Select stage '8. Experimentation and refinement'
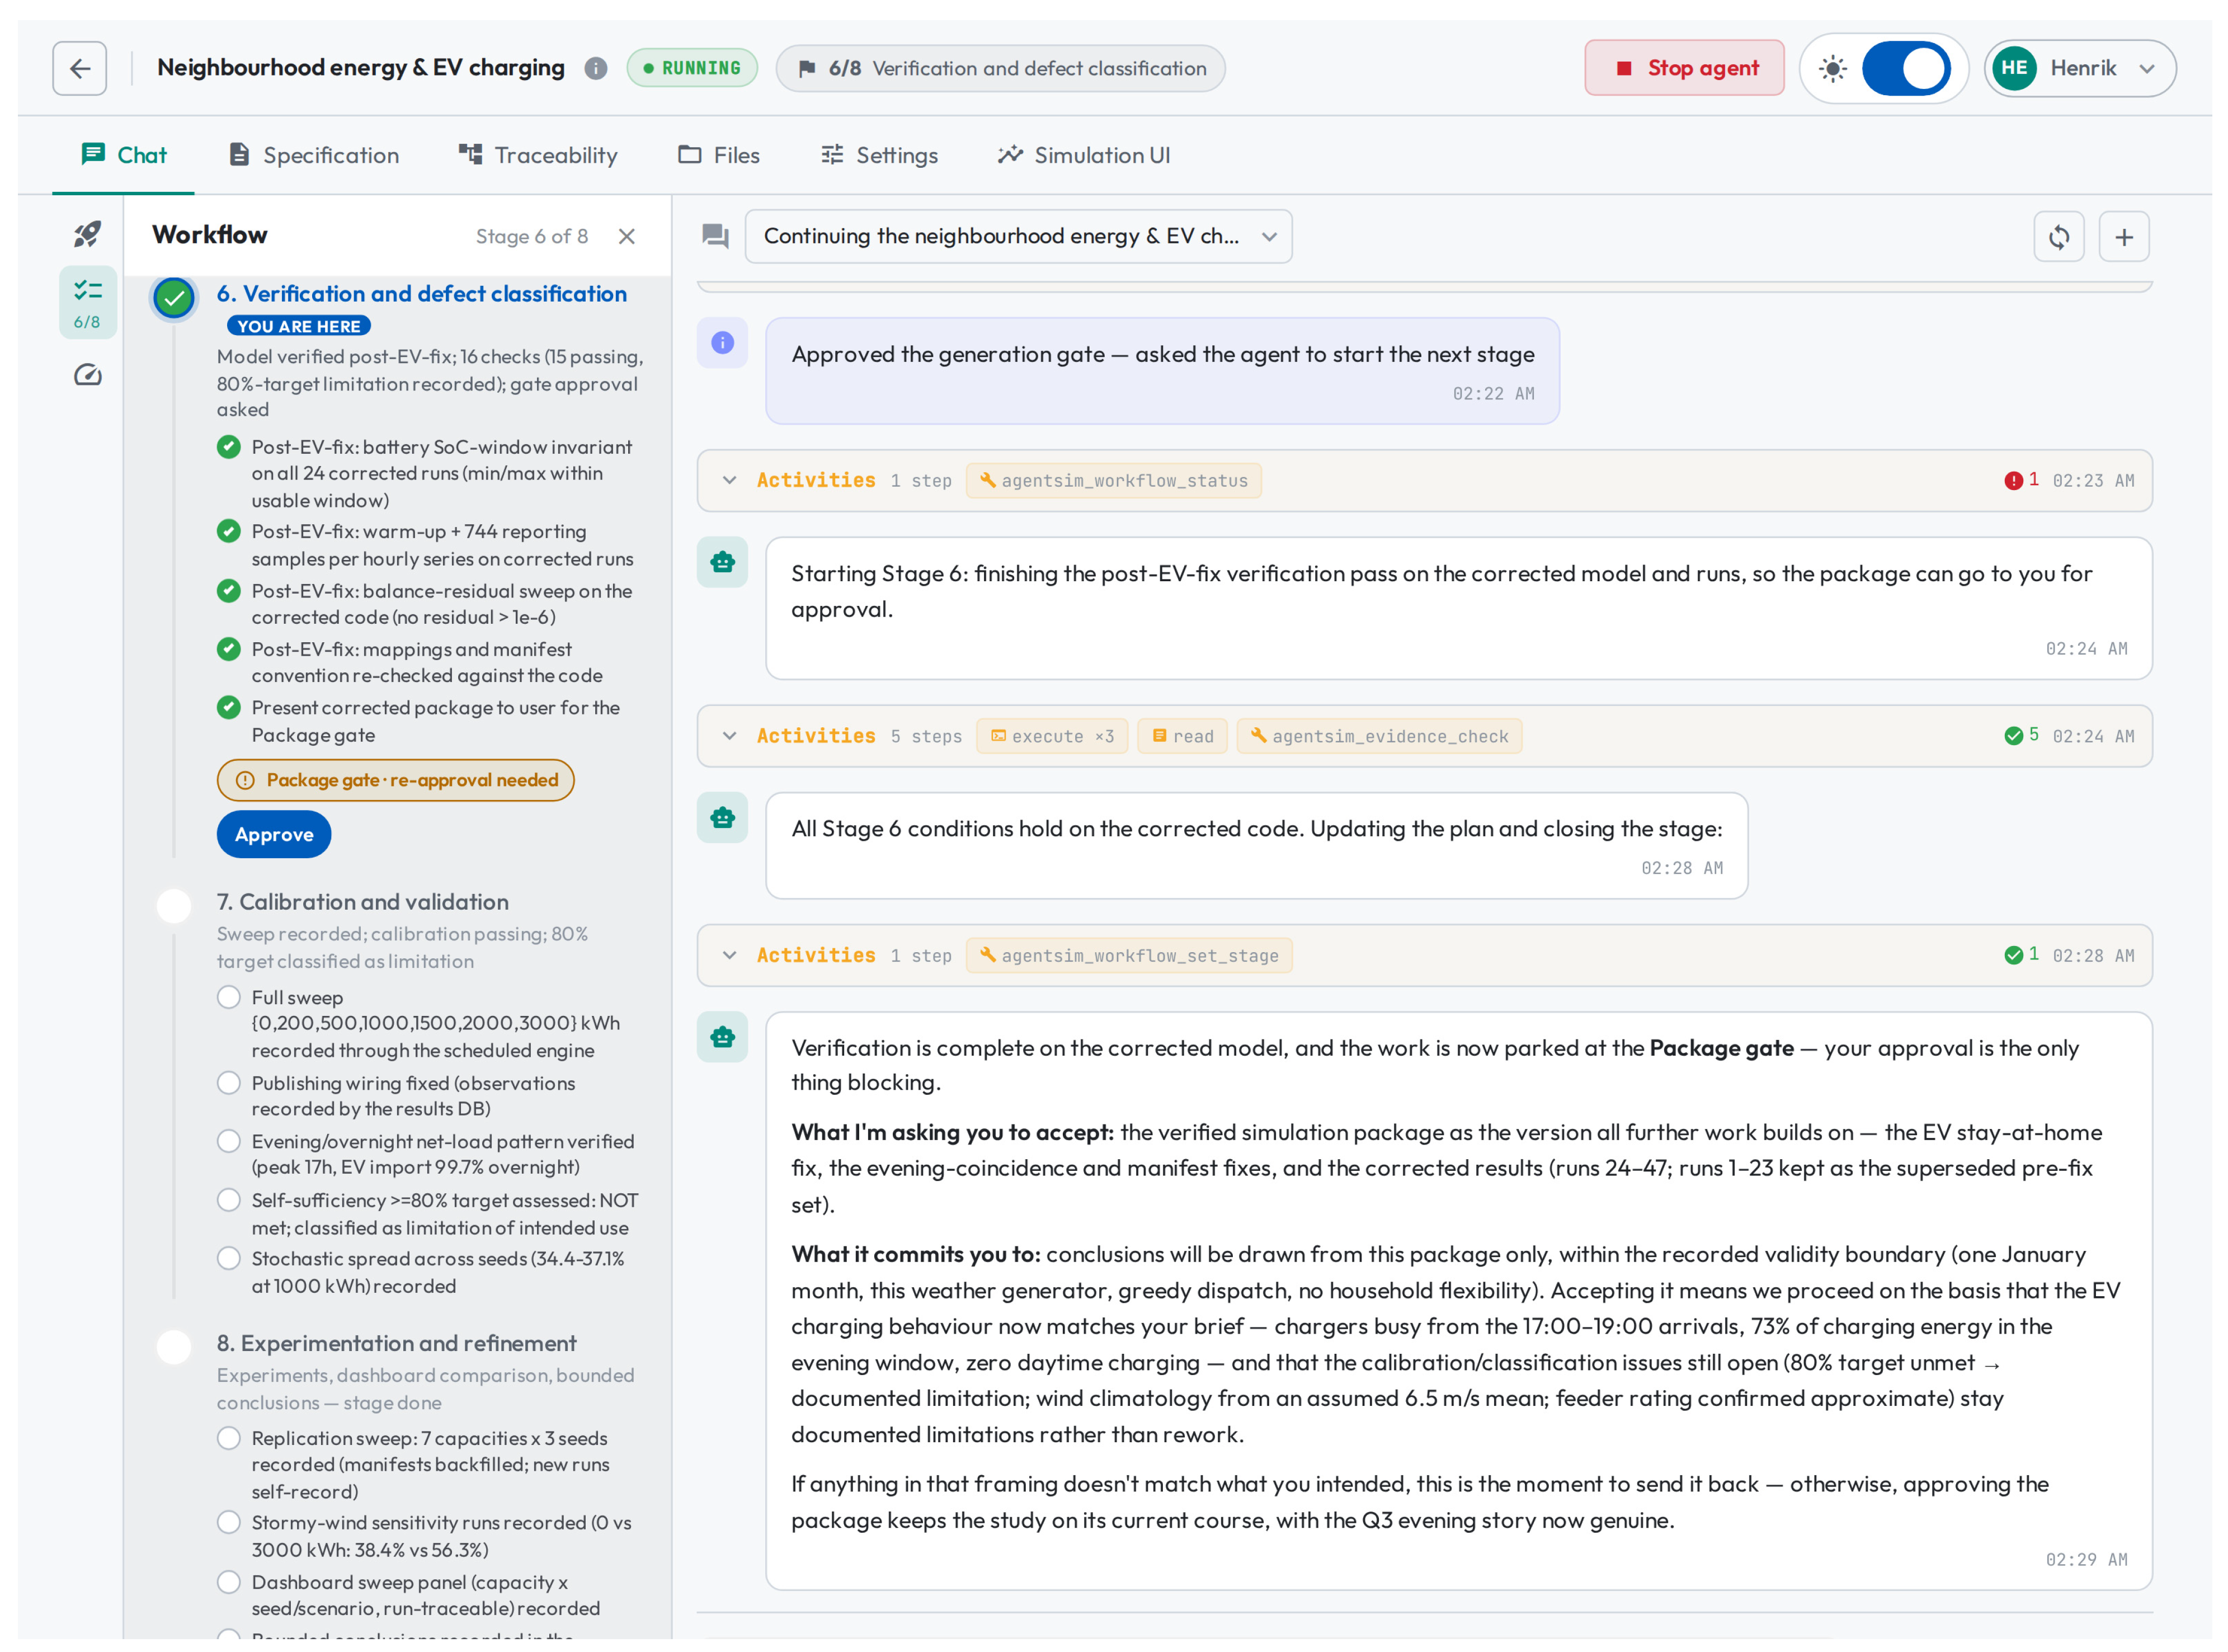 396,1343
